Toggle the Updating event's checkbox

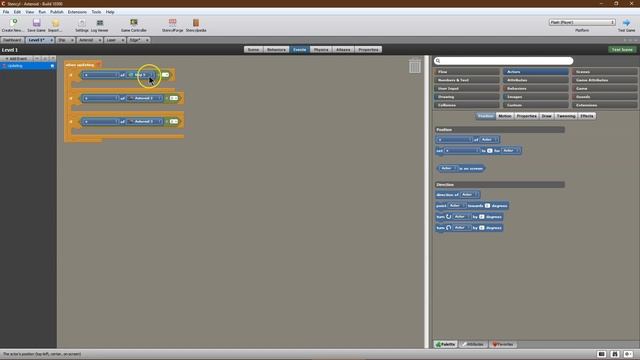click(52, 66)
